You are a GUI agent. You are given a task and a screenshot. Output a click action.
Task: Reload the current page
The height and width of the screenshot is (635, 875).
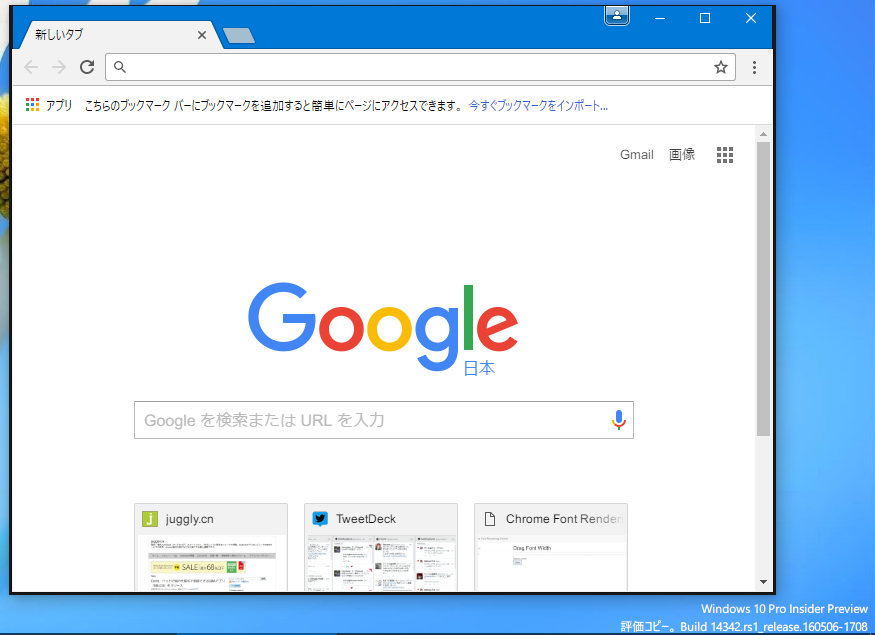click(x=87, y=68)
